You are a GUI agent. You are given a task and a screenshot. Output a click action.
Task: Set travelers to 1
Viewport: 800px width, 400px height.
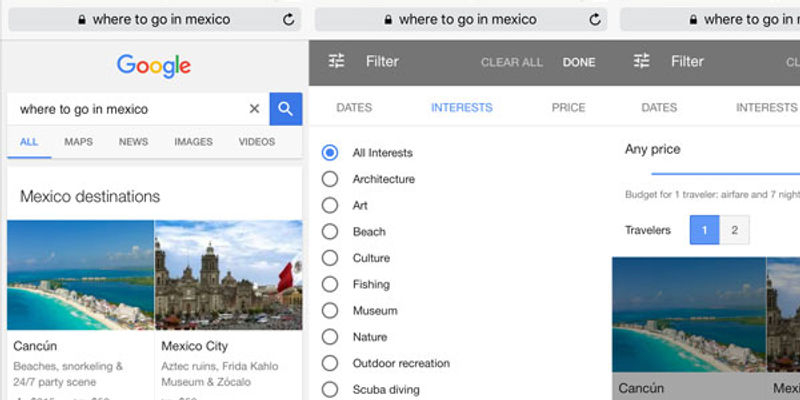(x=705, y=230)
